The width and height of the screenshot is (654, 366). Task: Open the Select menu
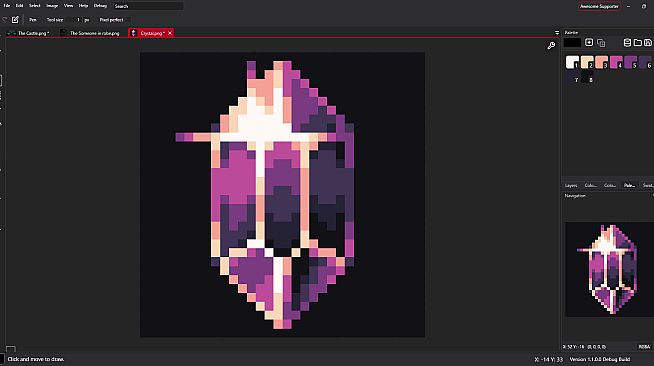click(x=35, y=6)
